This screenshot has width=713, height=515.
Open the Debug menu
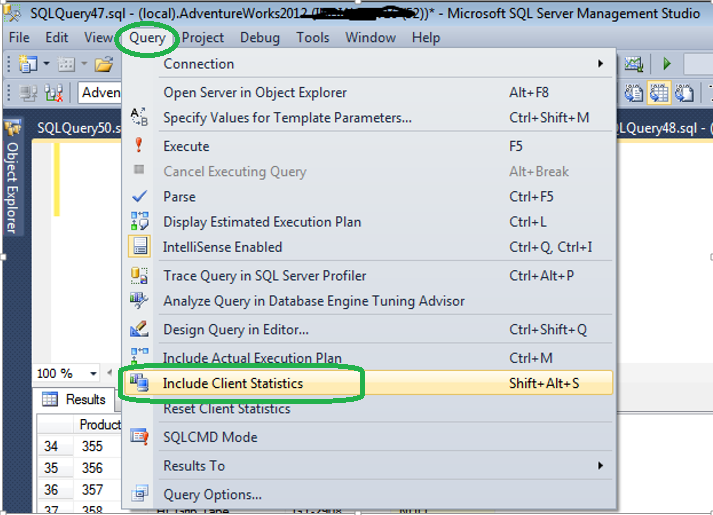[x=260, y=37]
